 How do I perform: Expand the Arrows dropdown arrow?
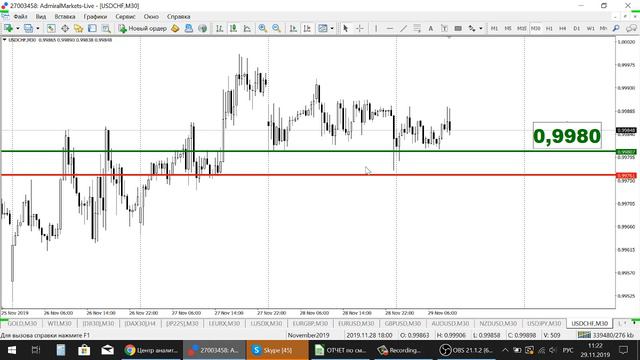pos(481,28)
